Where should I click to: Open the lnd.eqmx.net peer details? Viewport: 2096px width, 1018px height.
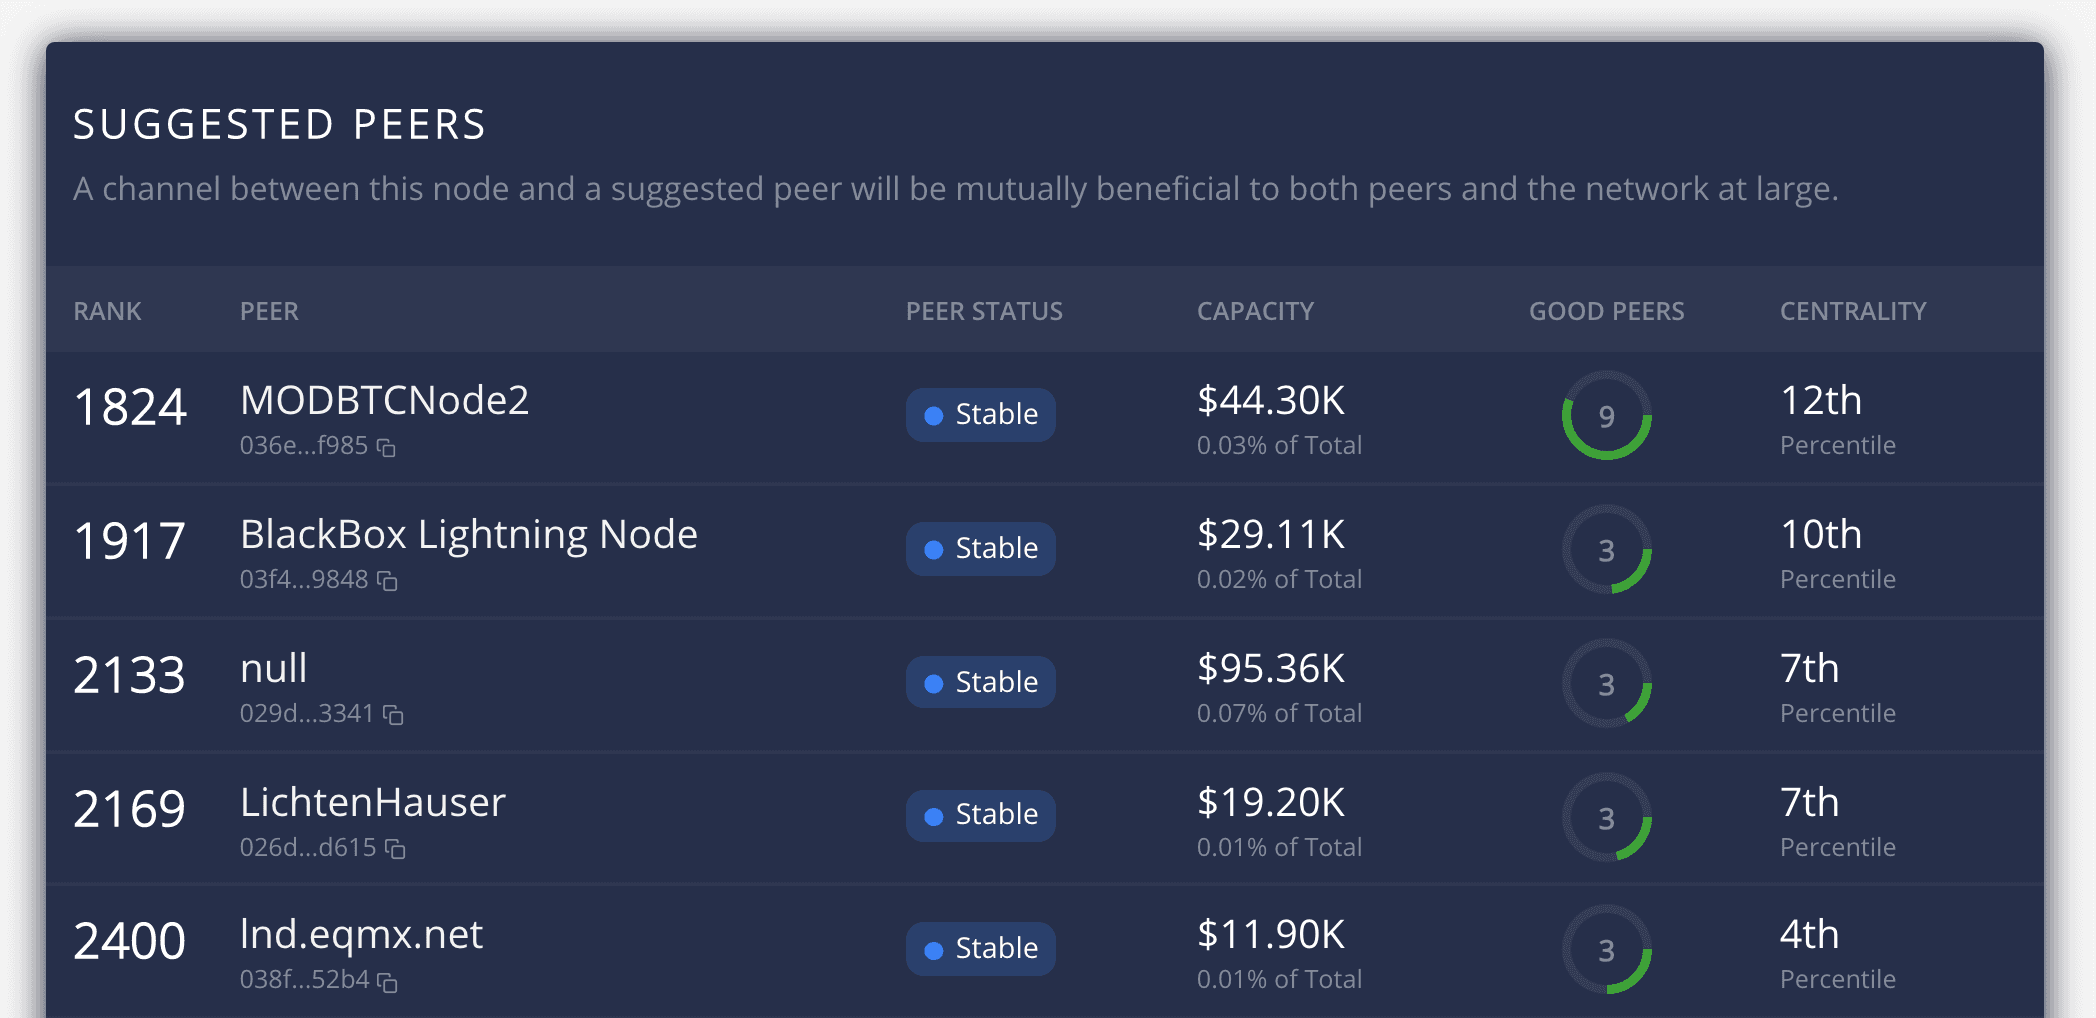click(361, 935)
